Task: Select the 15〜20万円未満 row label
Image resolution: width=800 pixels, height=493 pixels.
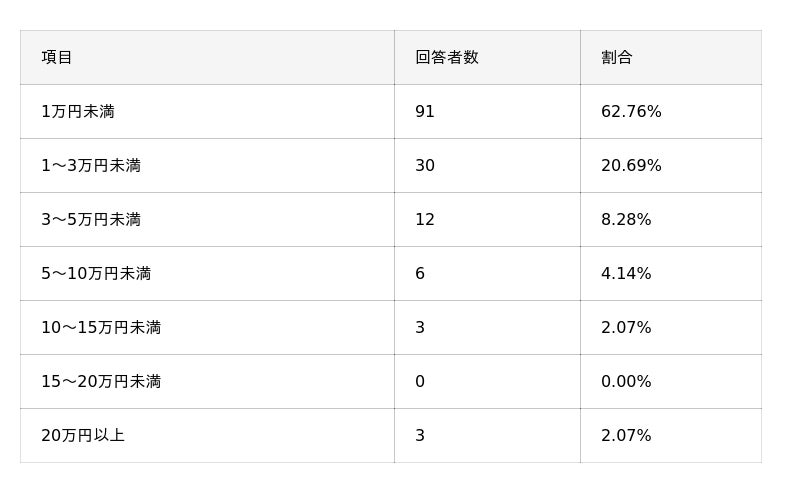Action: pyautogui.click(x=101, y=382)
